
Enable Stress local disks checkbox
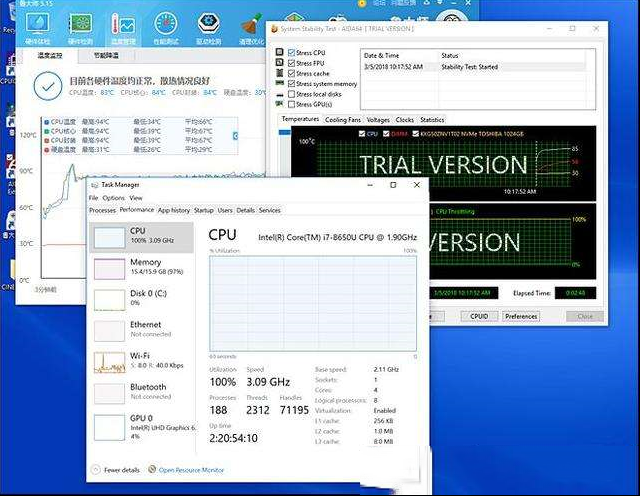[x=291, y=94]
